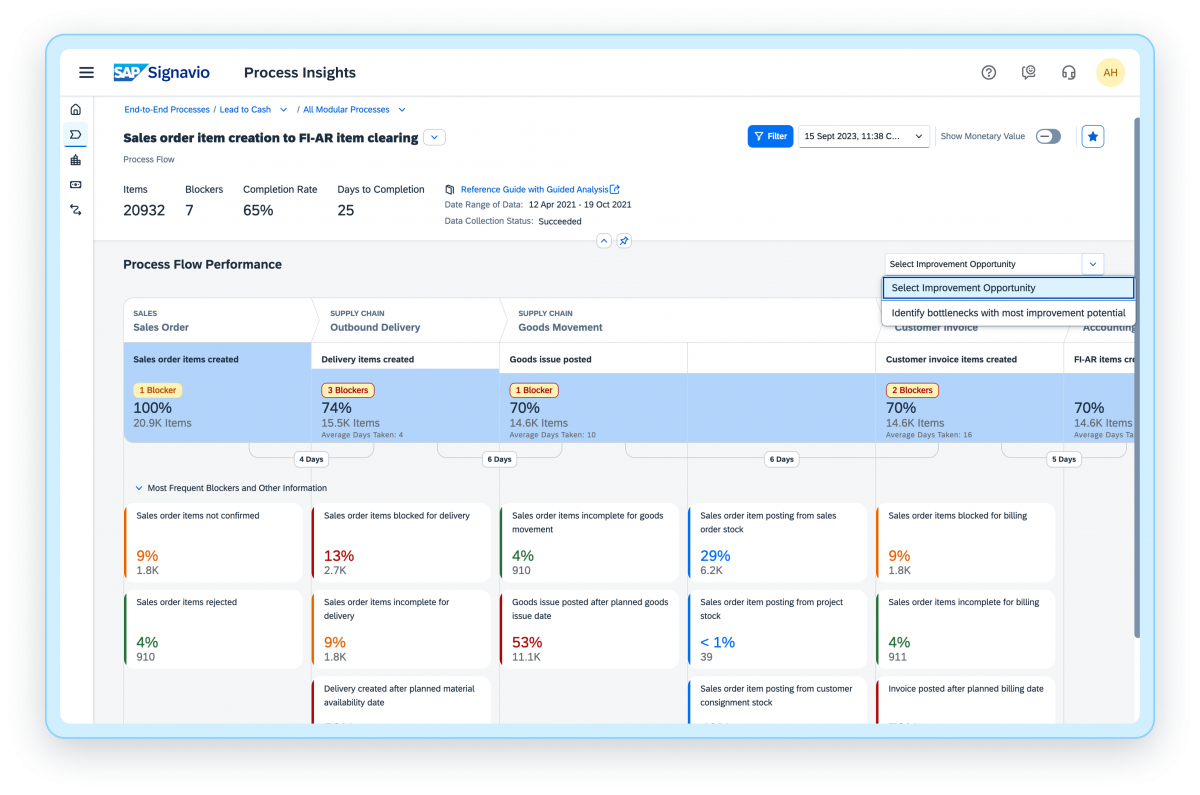
Task: Open the Reference Guide with Guided Analysis link
Action: [x=537, y=189]
